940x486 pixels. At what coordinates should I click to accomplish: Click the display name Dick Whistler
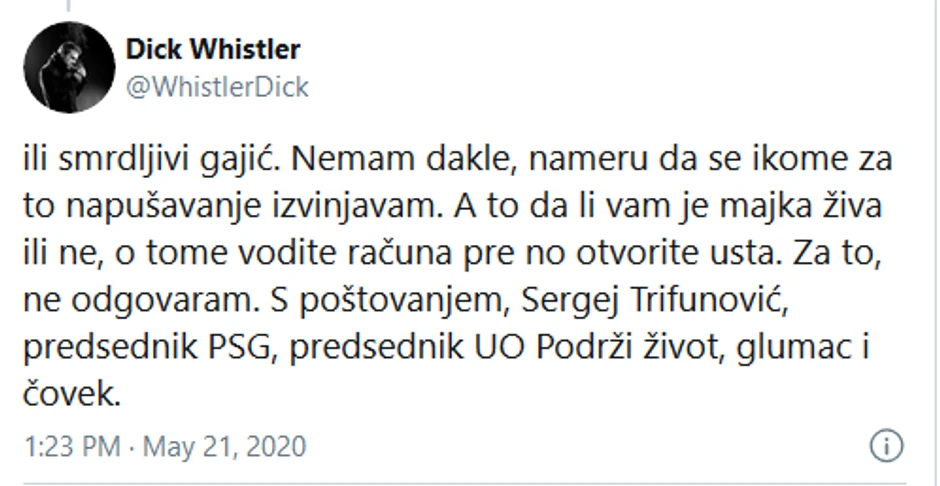pos(214,50)
